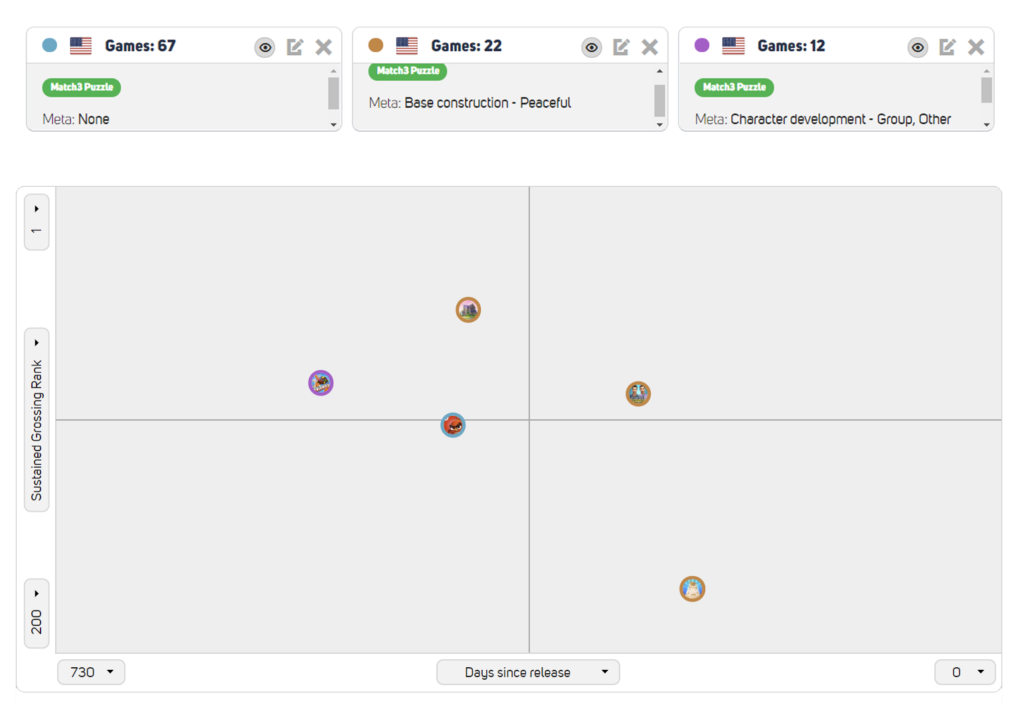The height and width of the screenshot is (715, 1024).
Task: Toggle visibility for the Games: 67 group
Action: pos(264,46)
